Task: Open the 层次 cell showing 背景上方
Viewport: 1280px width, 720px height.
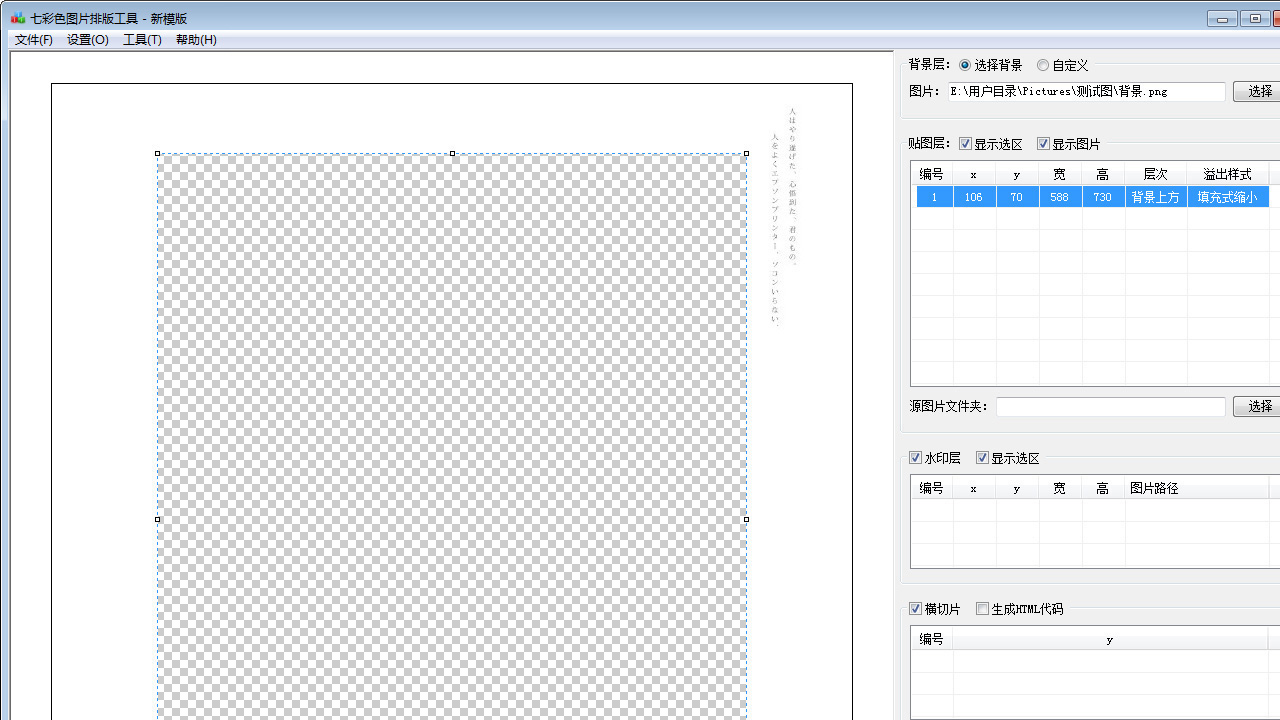Action: click(1155, 197)
